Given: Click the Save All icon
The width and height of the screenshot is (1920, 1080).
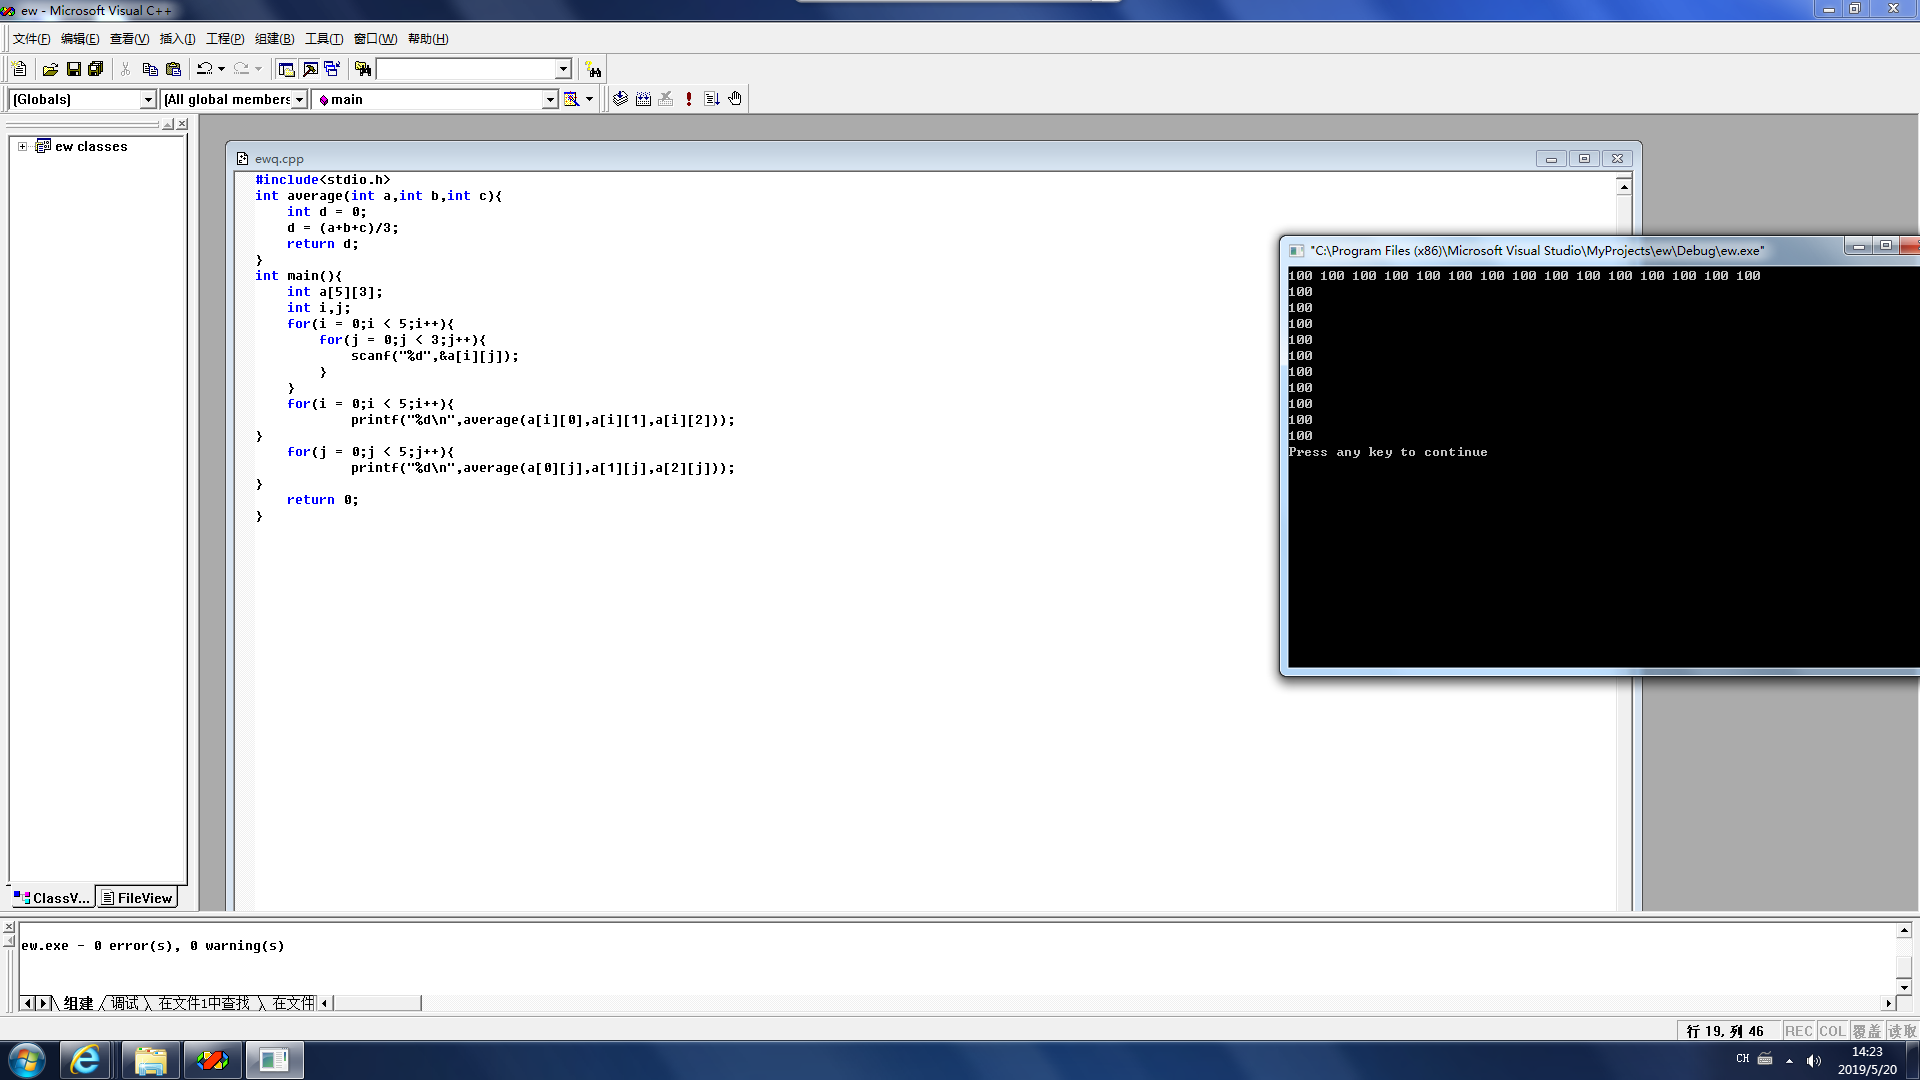Looking at the screenshot, I should [x=96, y=69].
